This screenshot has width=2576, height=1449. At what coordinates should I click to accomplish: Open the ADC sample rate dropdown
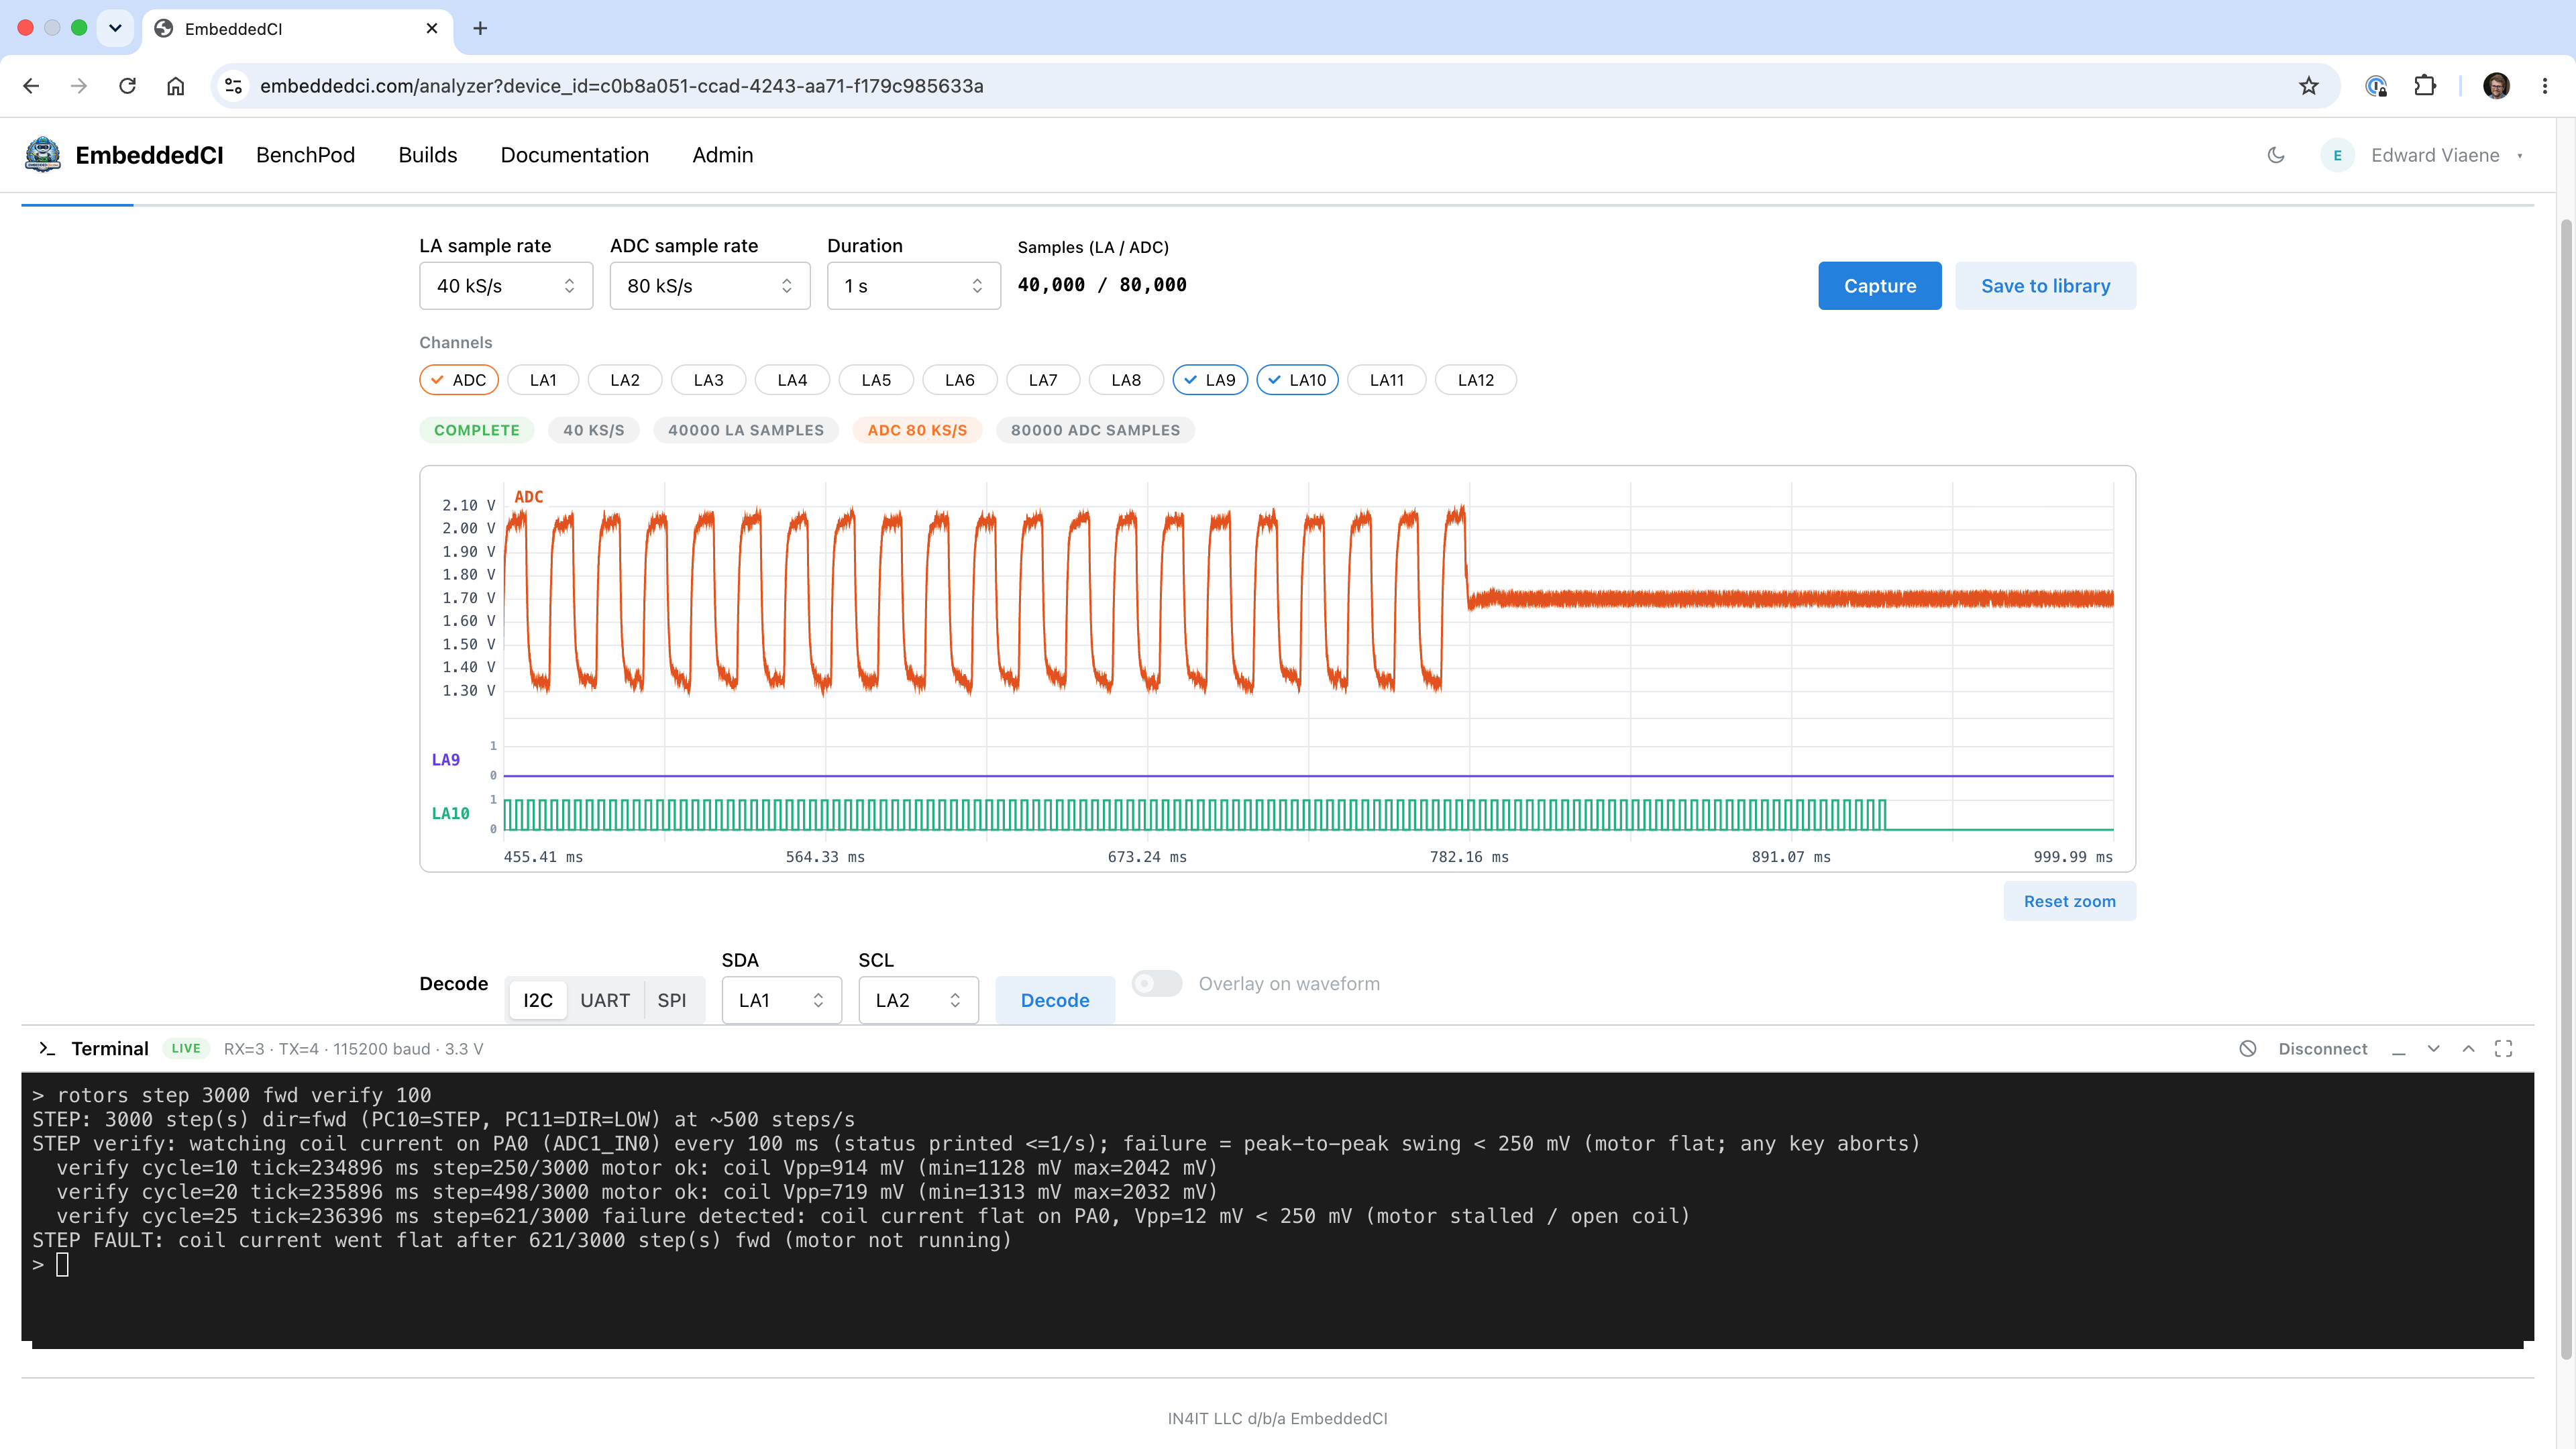point(710,286)
